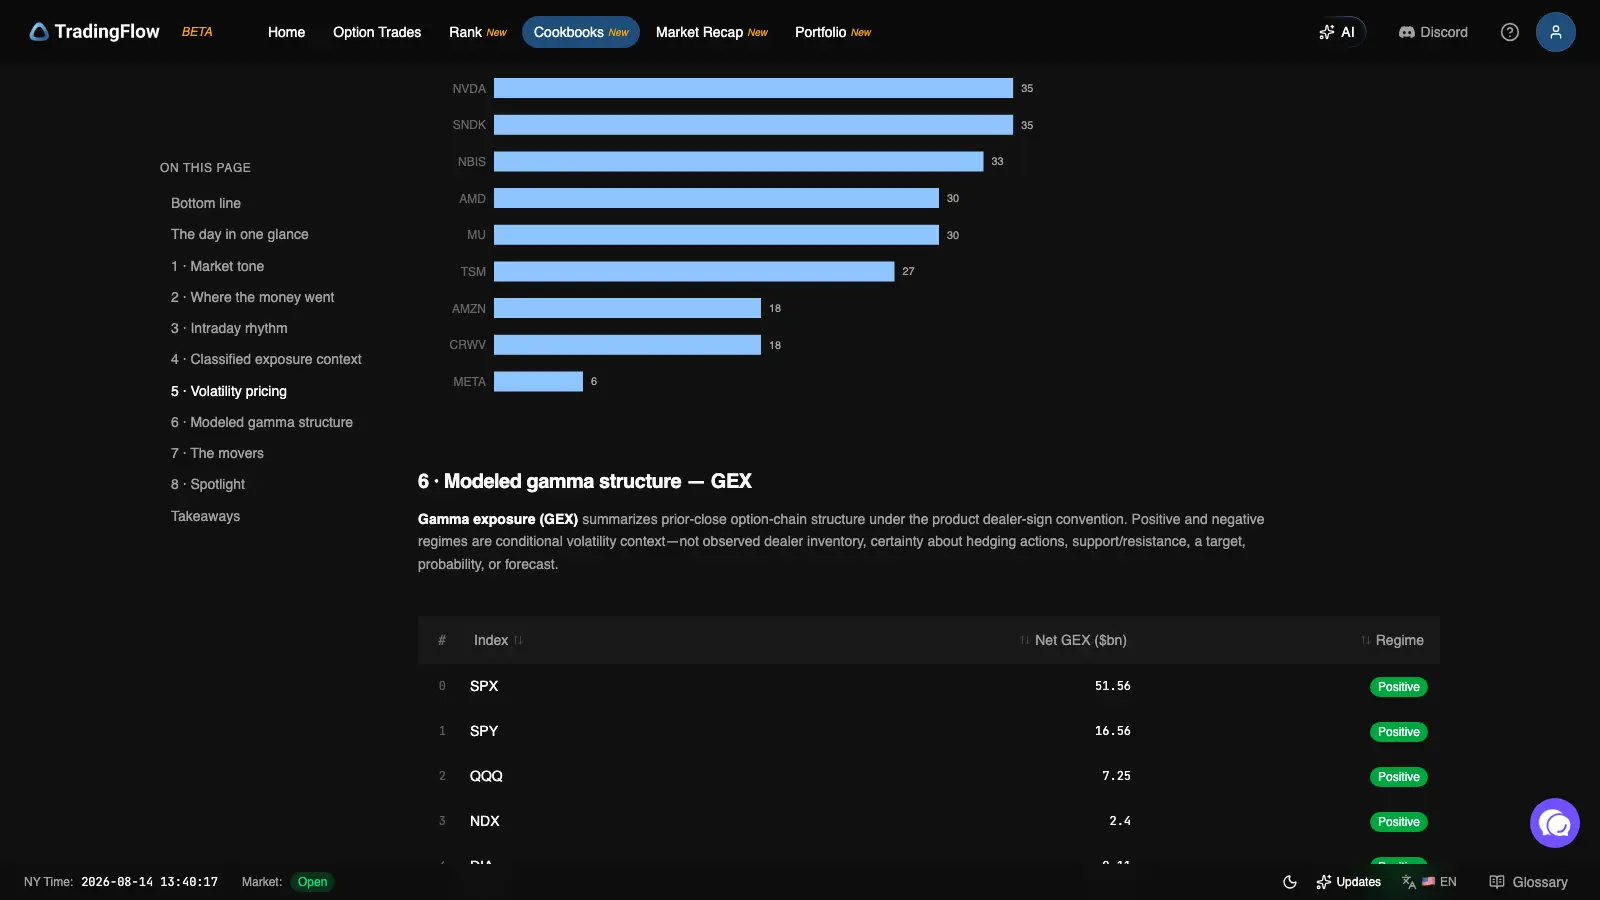This screenshot has height=900, width=1600.
Task: Click the NVDA bar in chart
Action: (753, 88)
